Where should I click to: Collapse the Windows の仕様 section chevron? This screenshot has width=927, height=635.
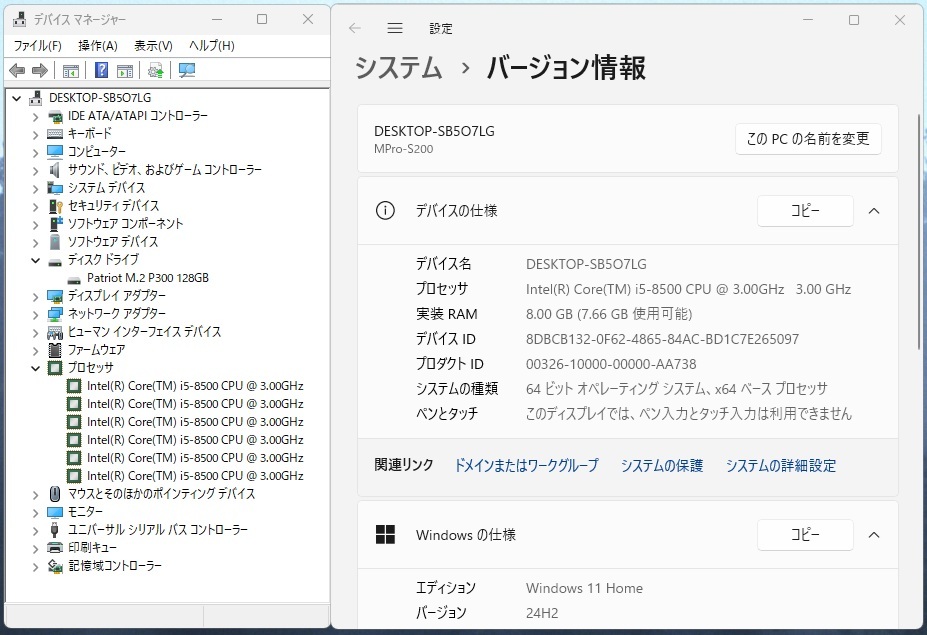click(874, 535)
